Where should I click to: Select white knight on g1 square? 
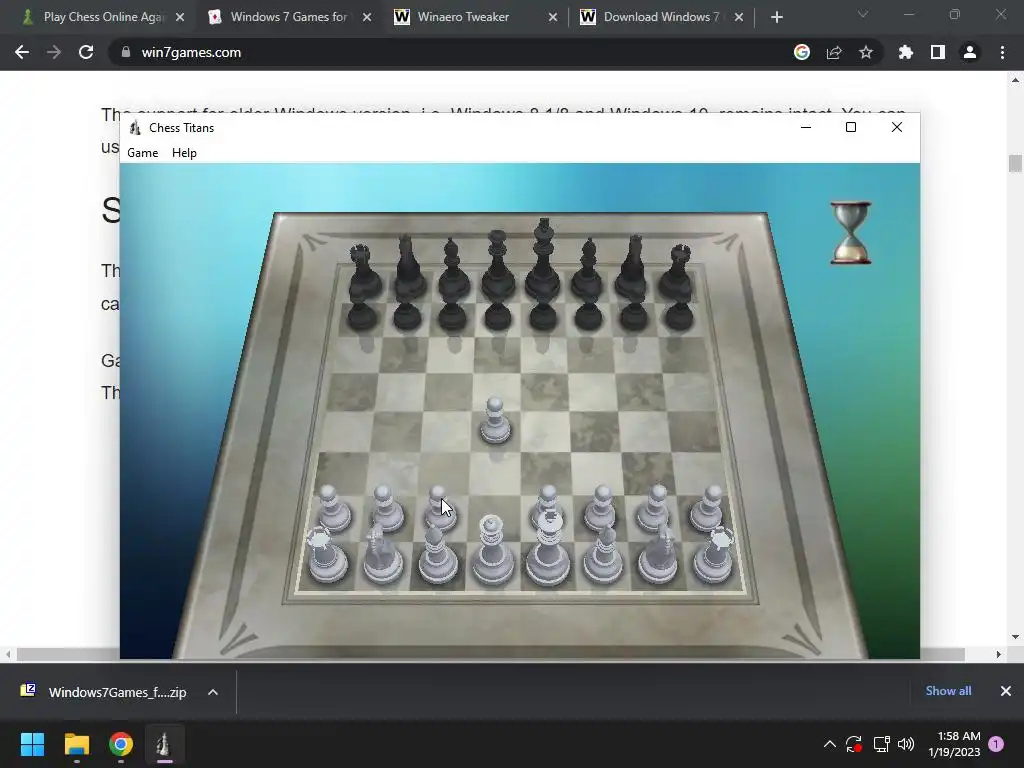tap(658, 554)
